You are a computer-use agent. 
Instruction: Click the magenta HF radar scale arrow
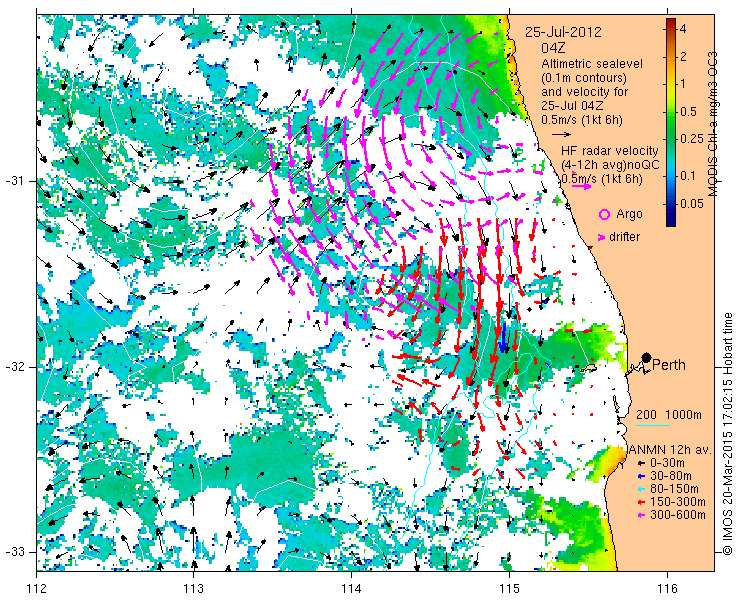(581, 186)
